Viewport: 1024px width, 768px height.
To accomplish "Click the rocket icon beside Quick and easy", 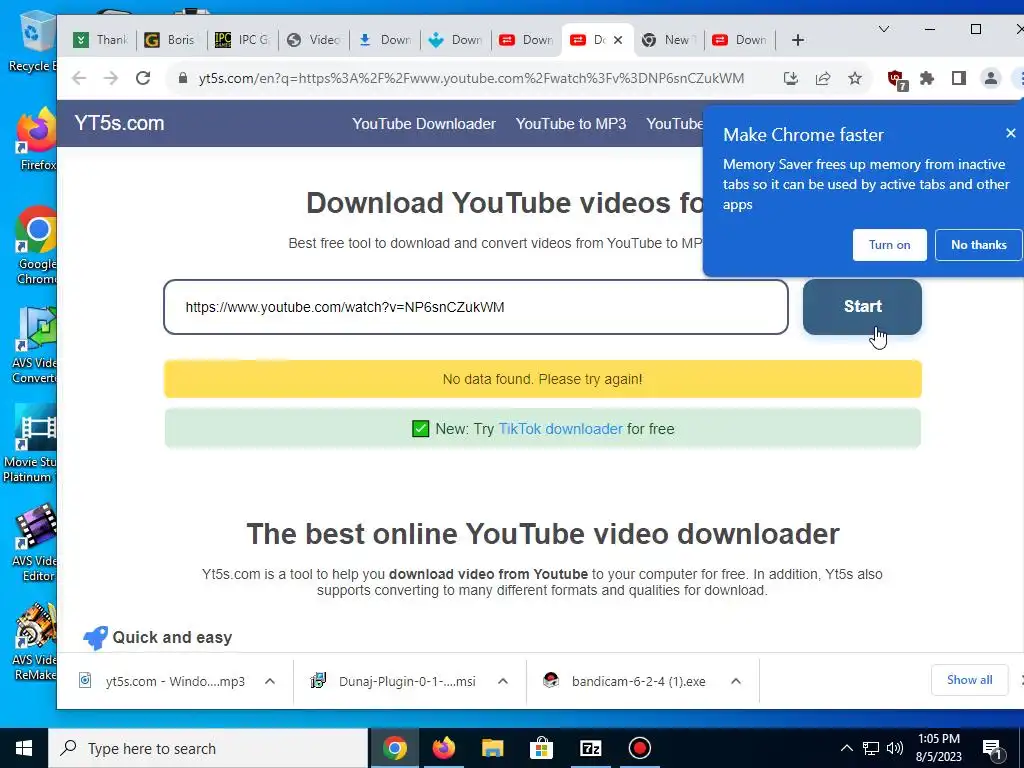I will tap(95, 637).
